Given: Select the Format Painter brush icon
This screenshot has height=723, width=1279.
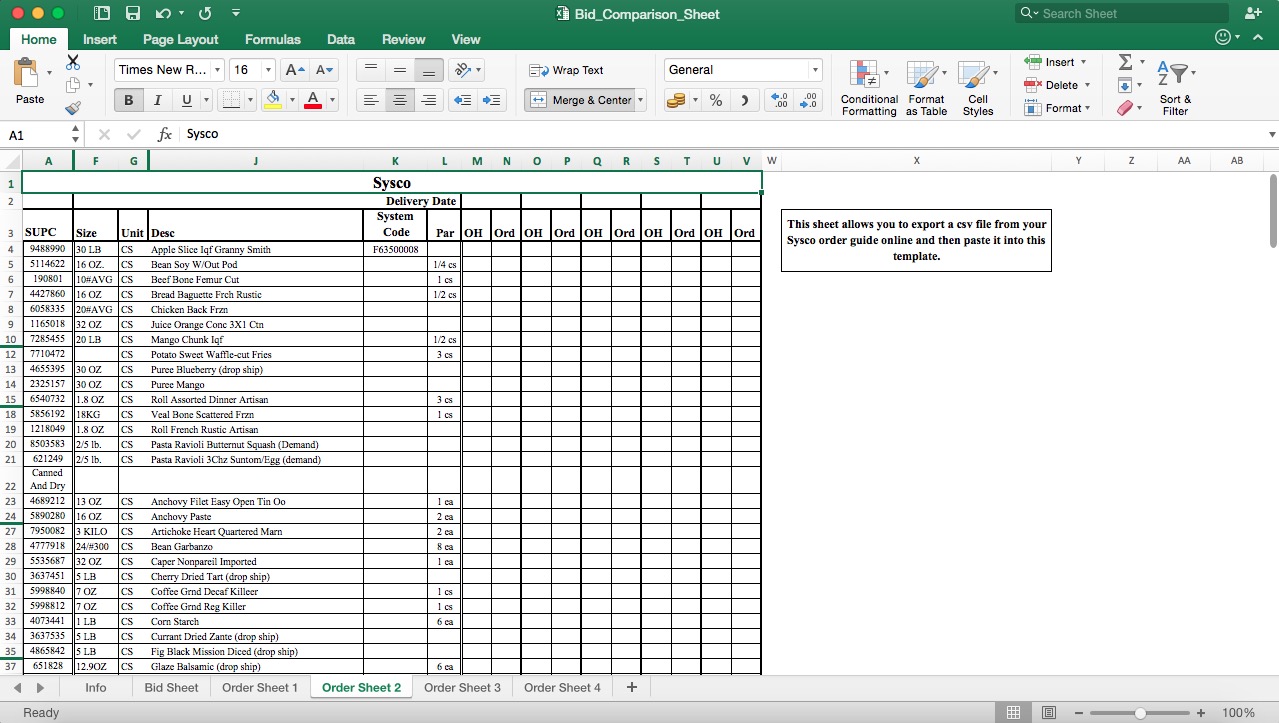Looking at the screenshot, I should pos(73,108).
